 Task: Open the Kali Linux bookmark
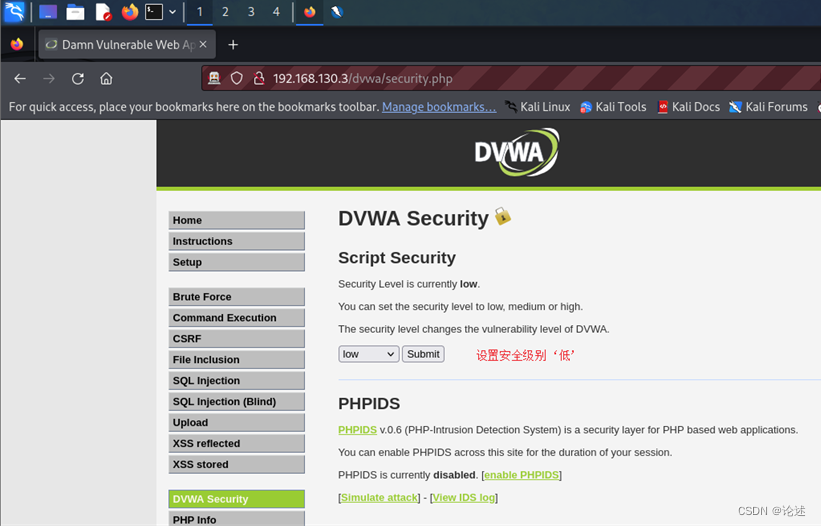(x=538, y=107)
